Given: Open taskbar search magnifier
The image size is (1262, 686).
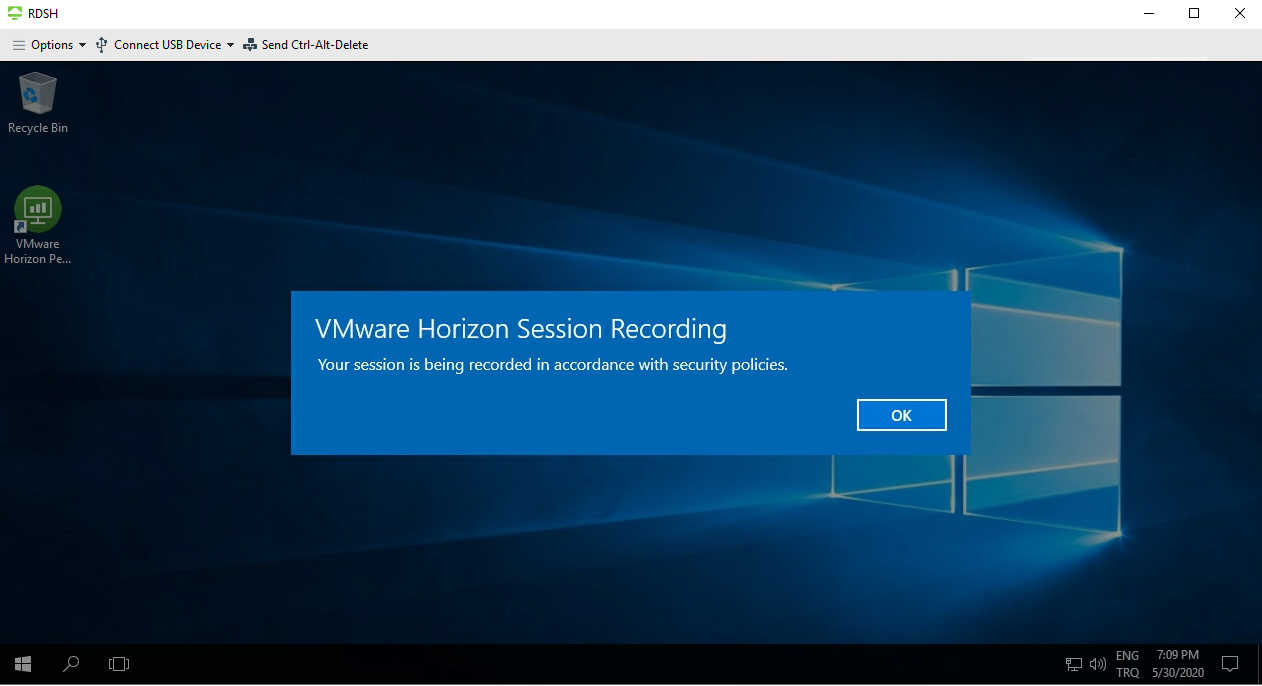Looking at the screenshot, I should [71, 664].
